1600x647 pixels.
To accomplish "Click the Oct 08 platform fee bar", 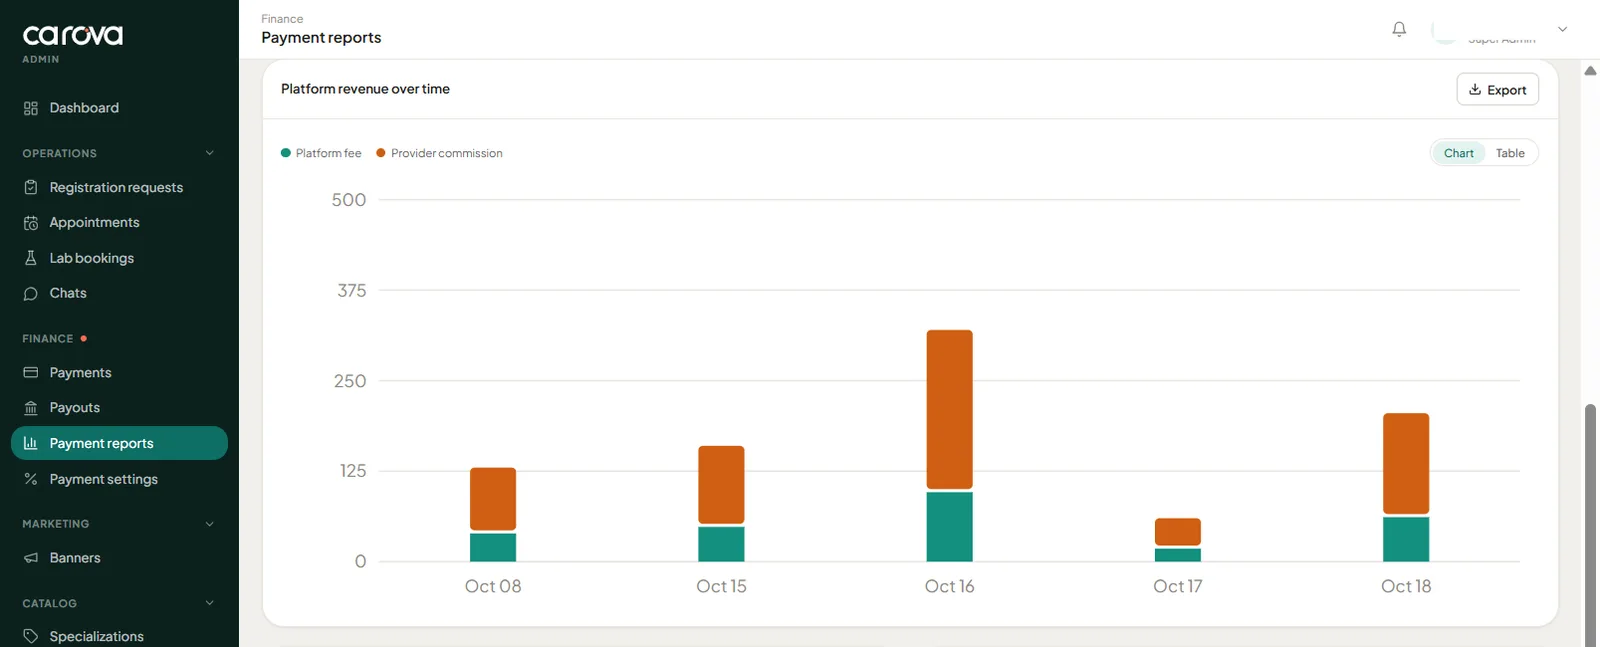I will (x=493, y=547).
